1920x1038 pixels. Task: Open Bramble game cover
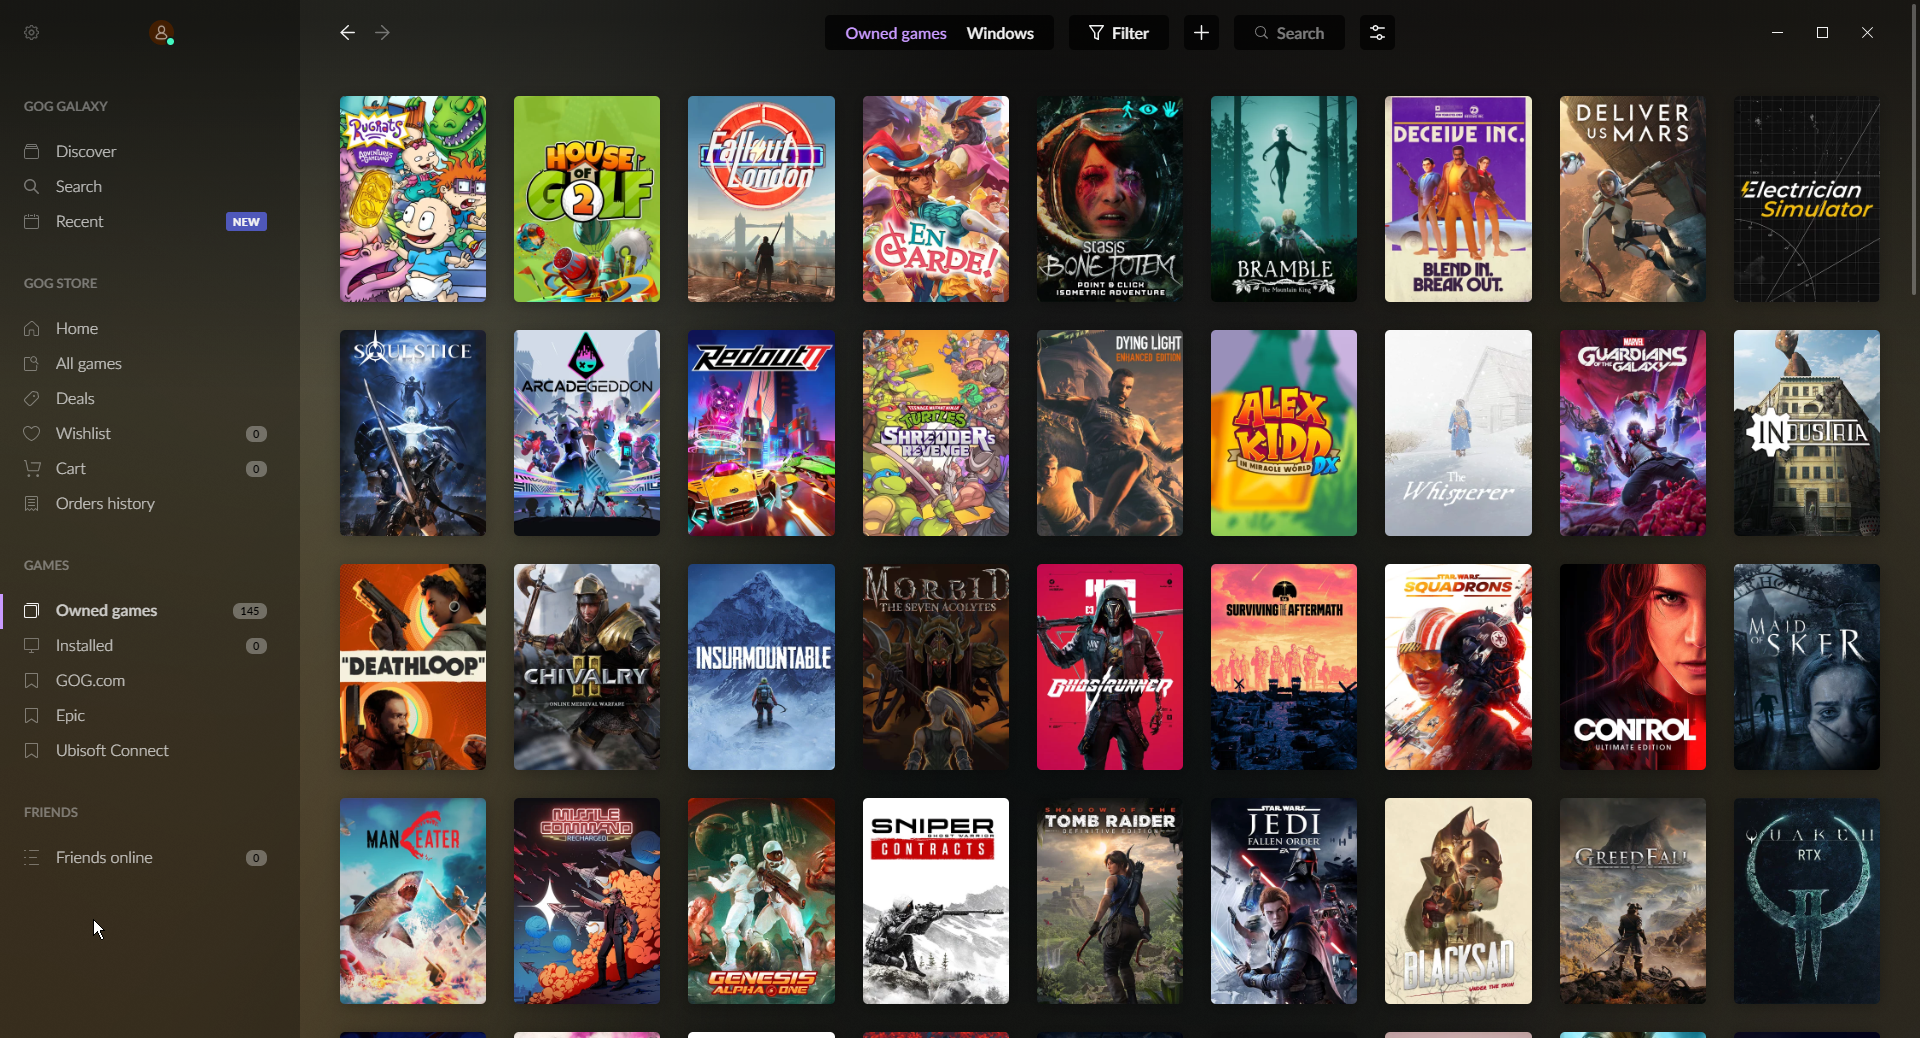[x=1284, y=199]
